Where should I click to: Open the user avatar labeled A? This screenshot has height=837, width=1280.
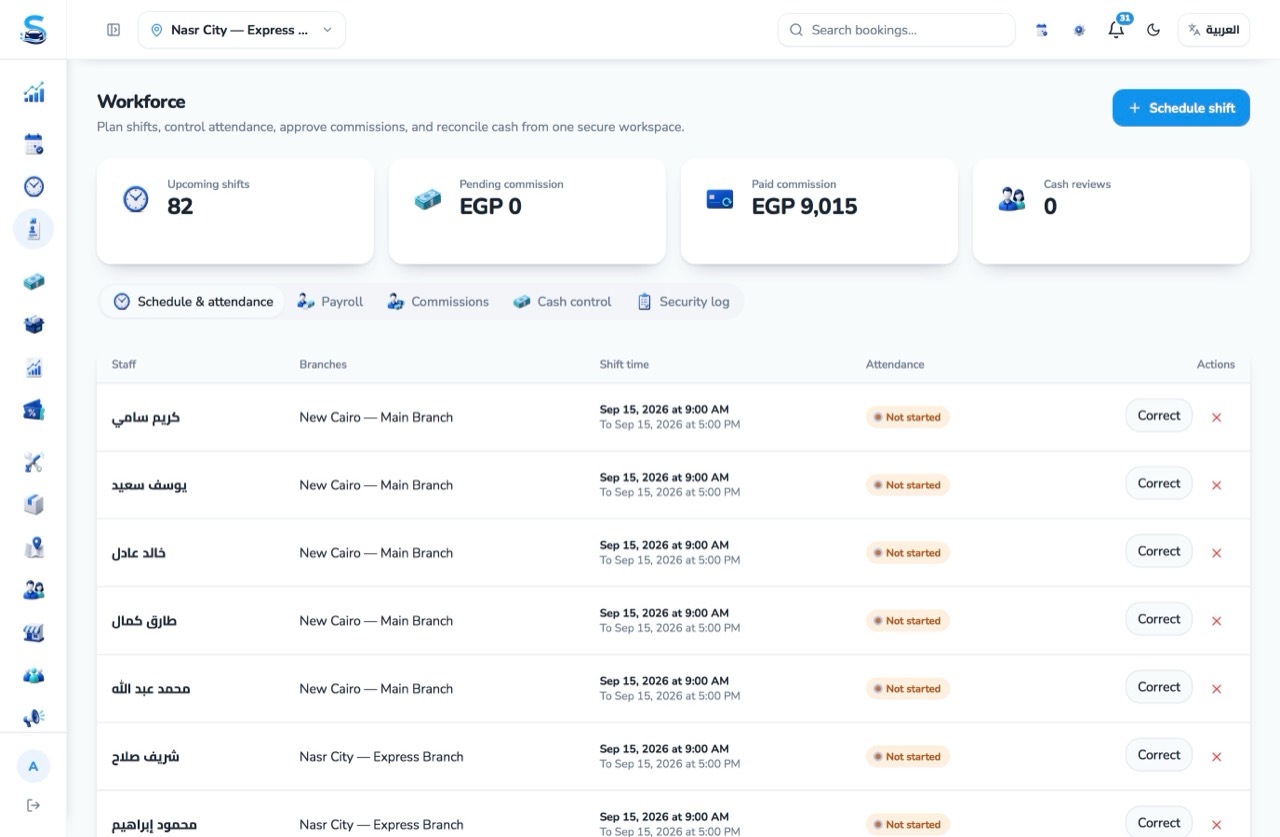33,766
